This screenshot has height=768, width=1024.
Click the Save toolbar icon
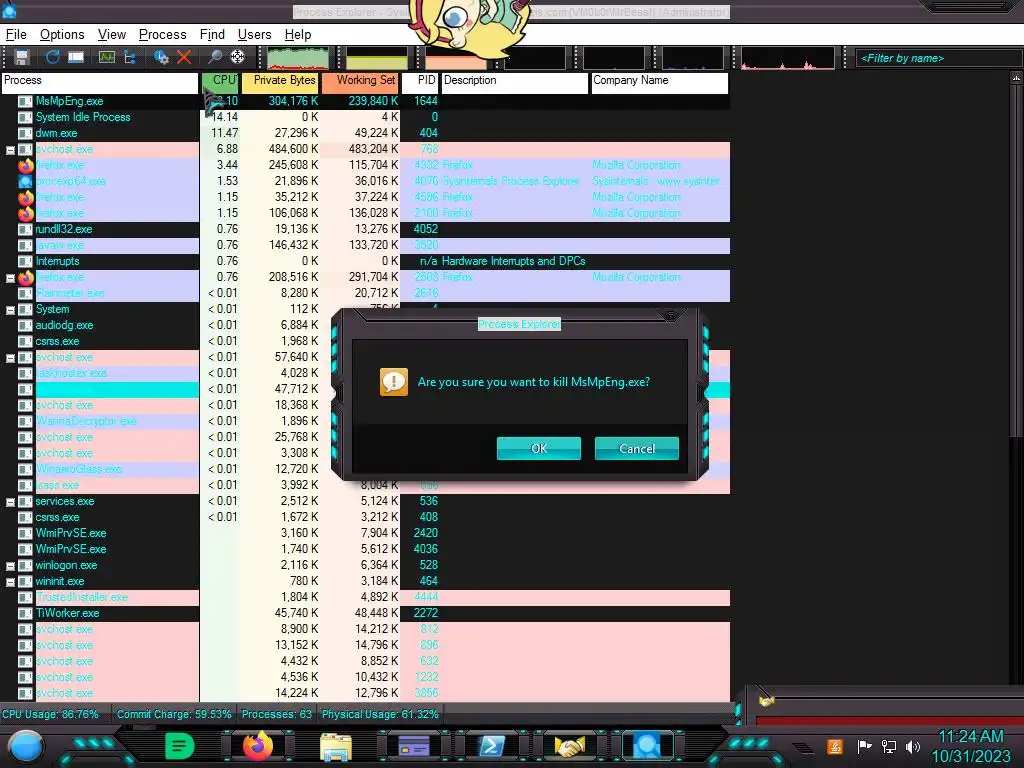pos(22,57)
